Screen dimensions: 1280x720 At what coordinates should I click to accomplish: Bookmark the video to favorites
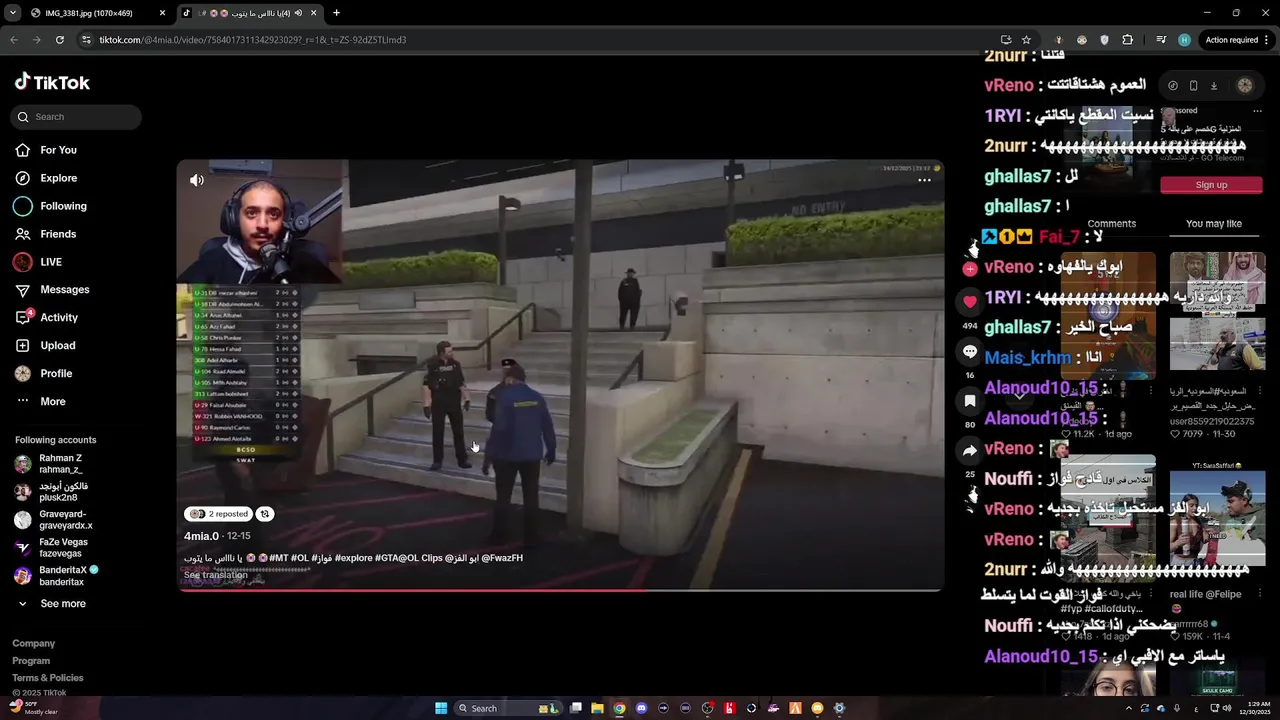pos(970,401)
